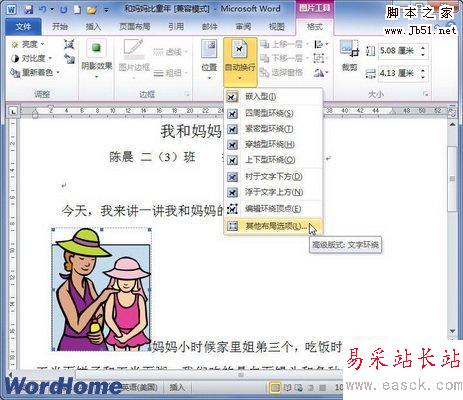The image size is (463, 400).
Task: Select 四周型环绕(S) square wrapping
Action: (273, 113)
